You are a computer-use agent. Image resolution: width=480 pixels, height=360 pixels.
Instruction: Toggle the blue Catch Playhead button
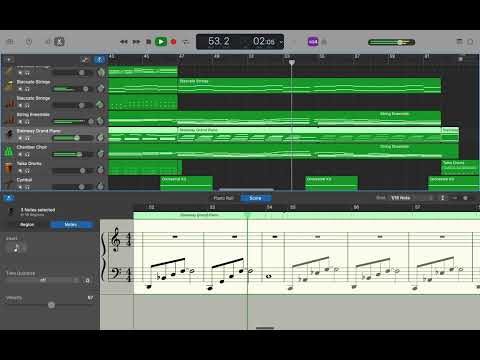[x=99, y=60]
